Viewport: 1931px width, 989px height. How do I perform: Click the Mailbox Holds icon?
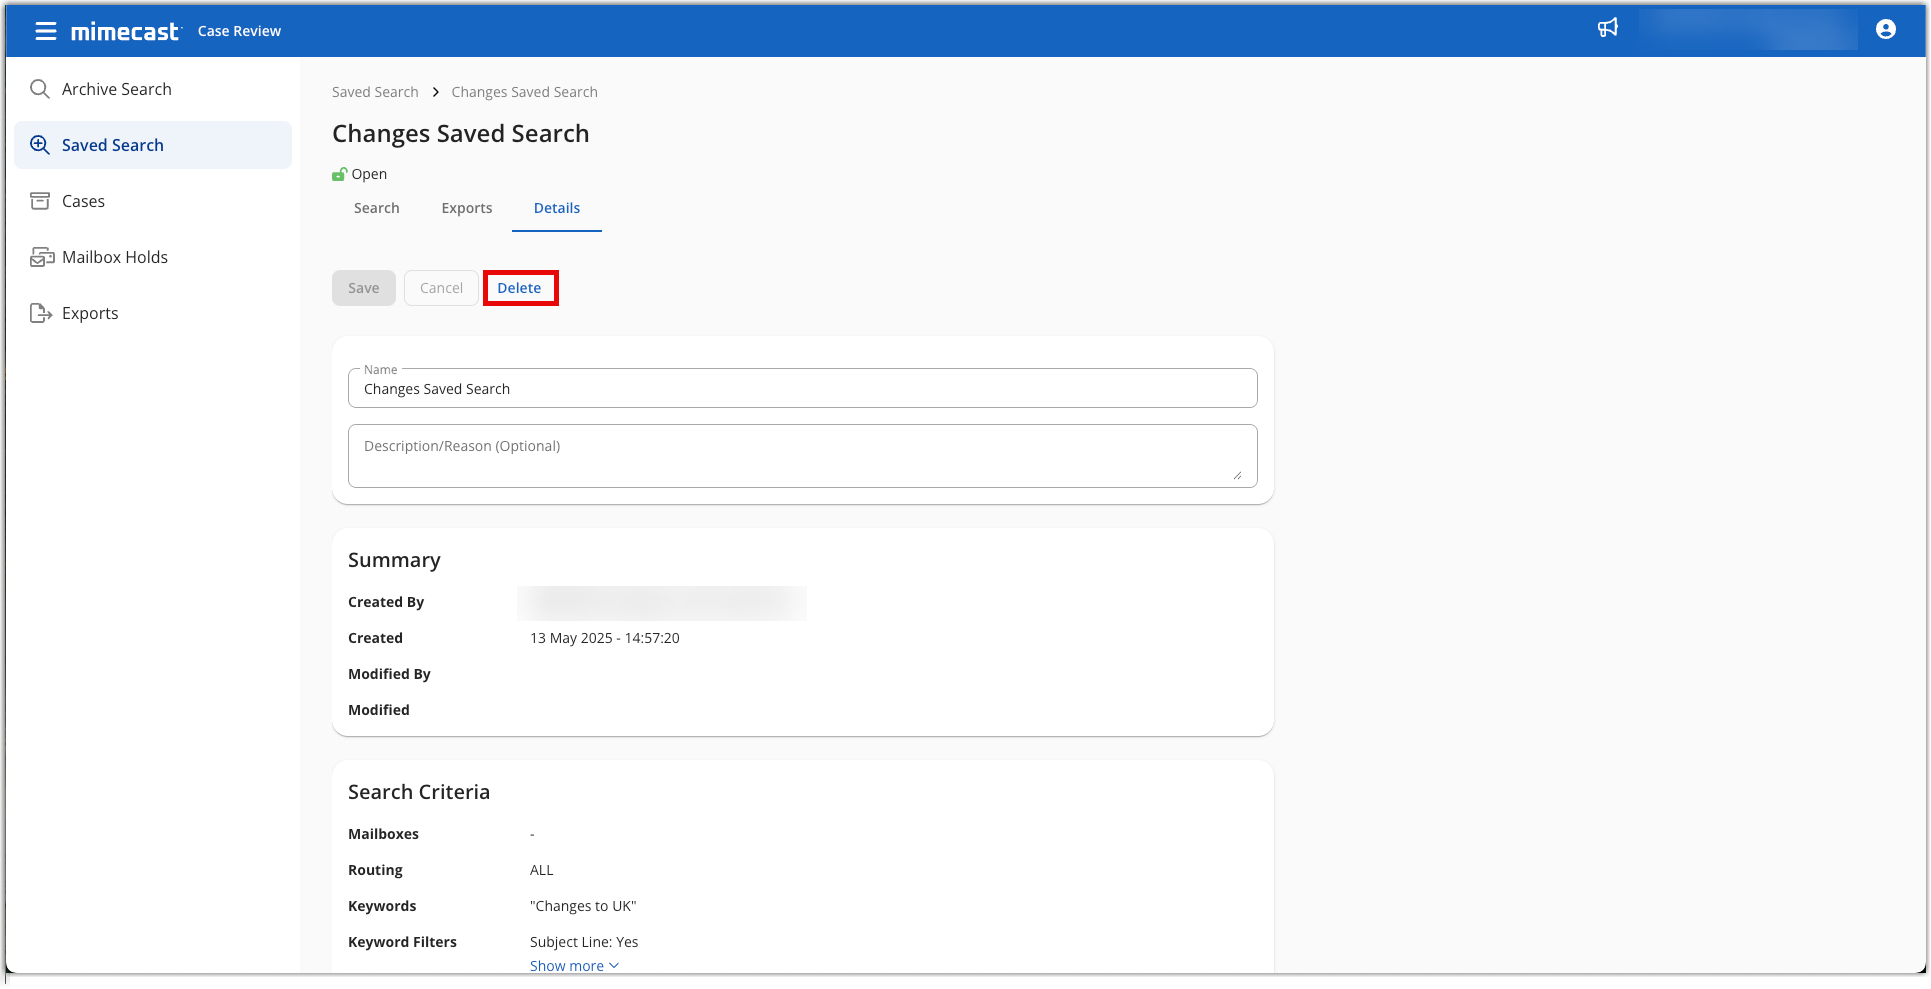tap(41, 257)
